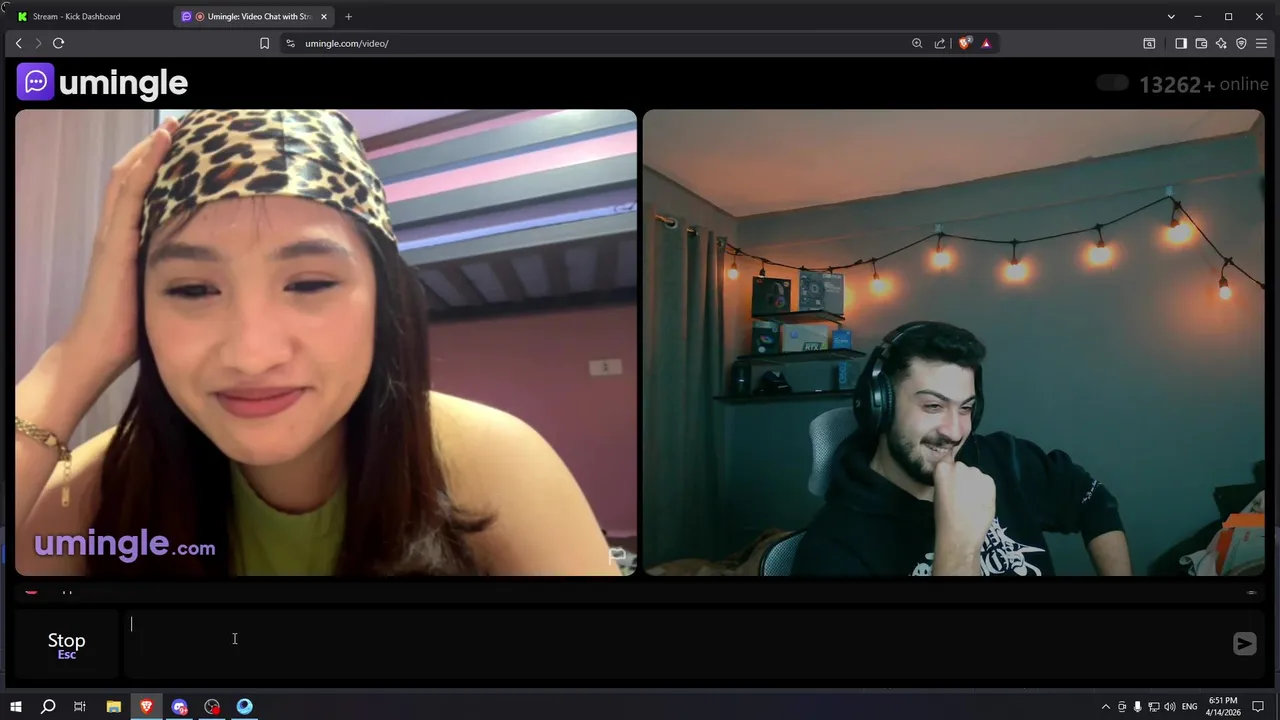Screen dimensions: 1280x720
Task: Bookmark this page with the bookmark icon
Action: point(264,43)
